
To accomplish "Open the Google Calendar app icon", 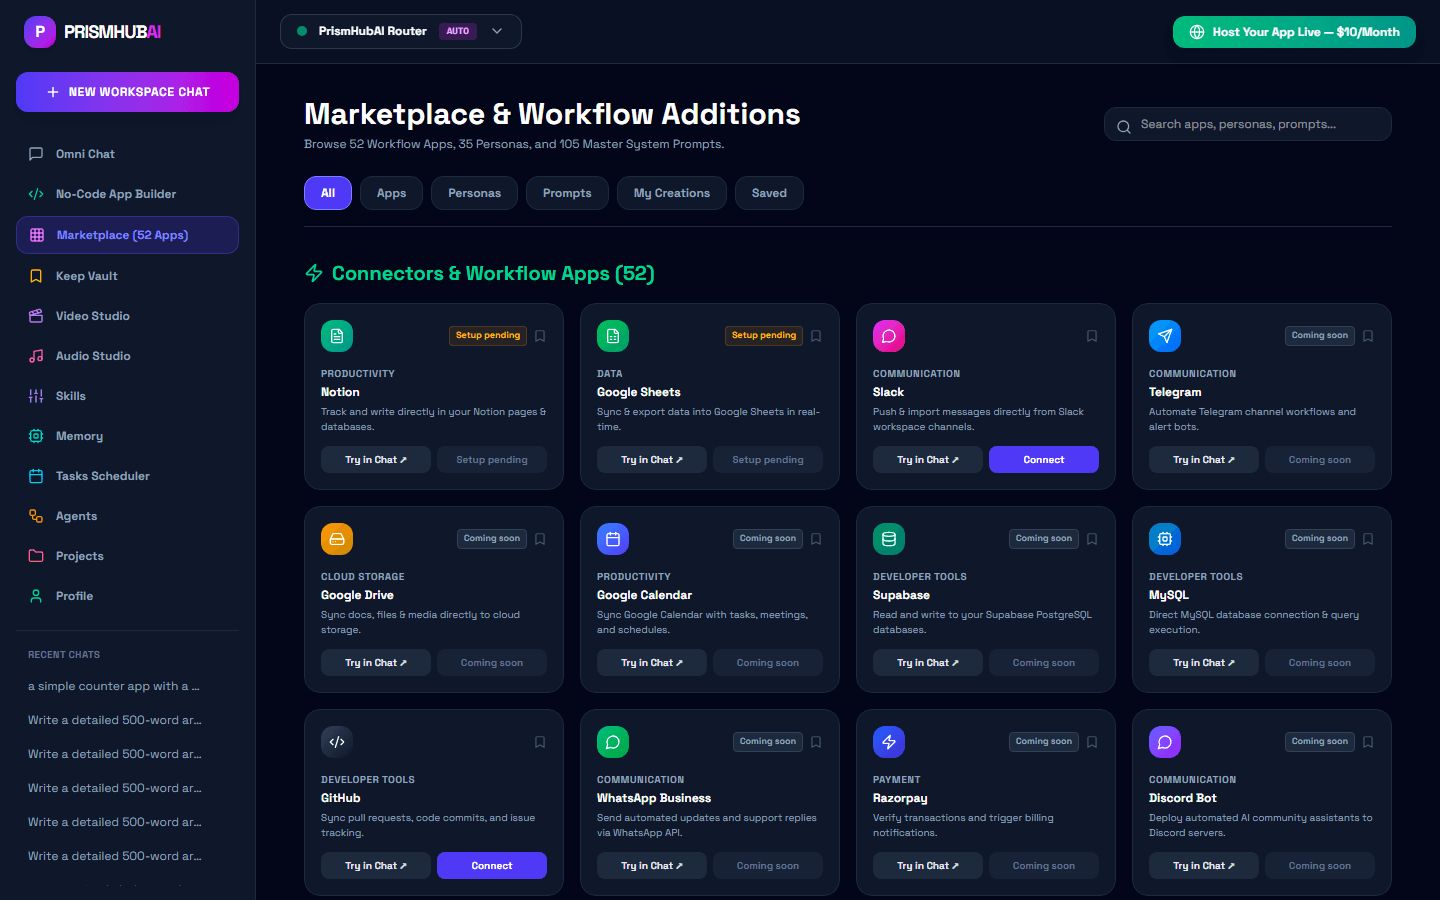I will click(x=613, y=539).
